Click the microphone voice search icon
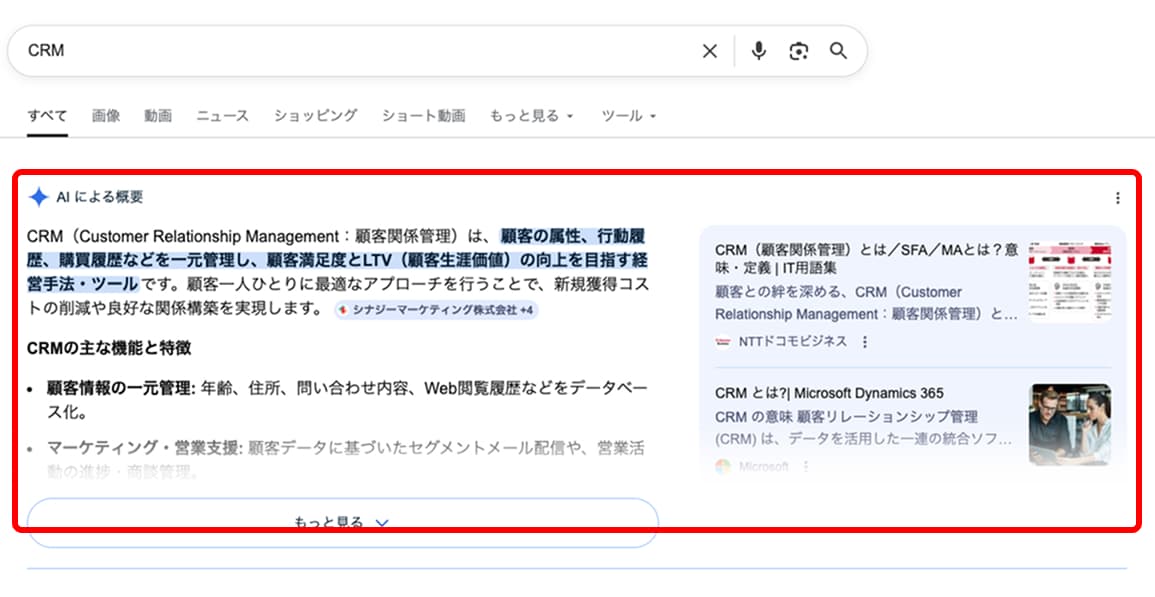Viewport: 1155px width, 597px height. 760,50
